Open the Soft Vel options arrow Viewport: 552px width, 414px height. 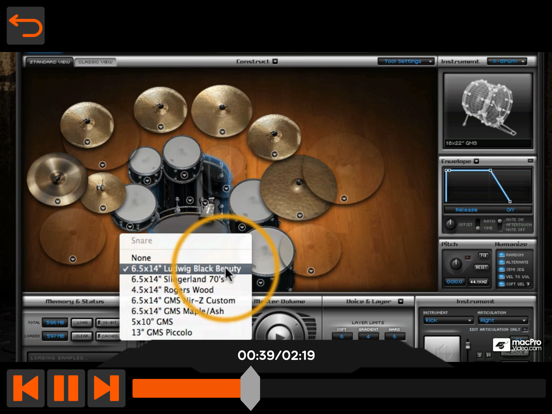click(x=528, y=284)
